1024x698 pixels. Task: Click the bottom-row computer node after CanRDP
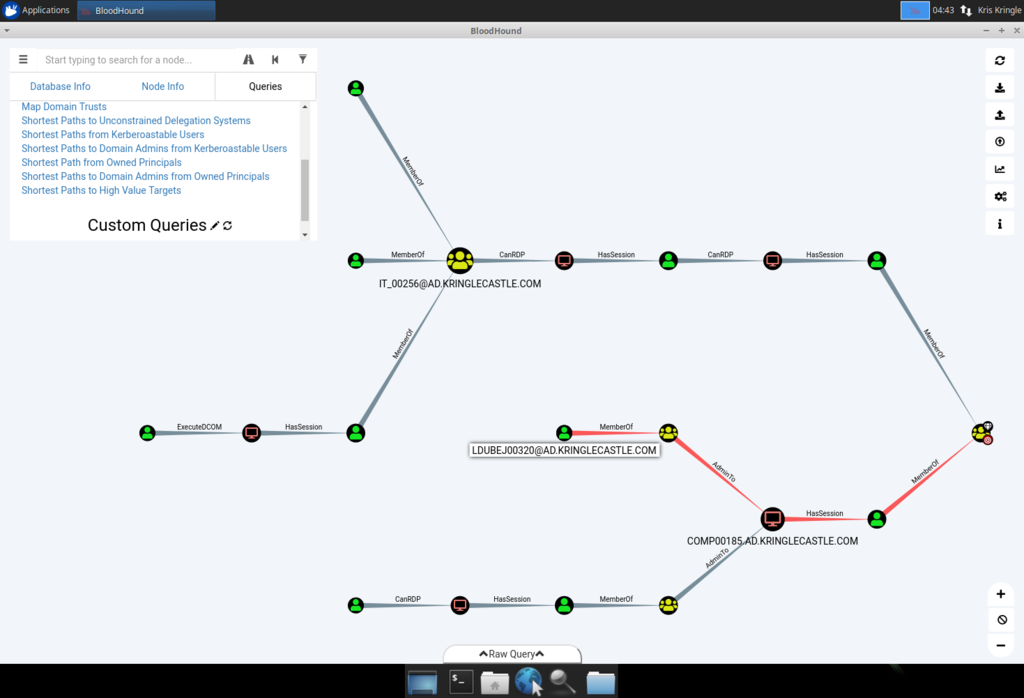pos(460,605)
